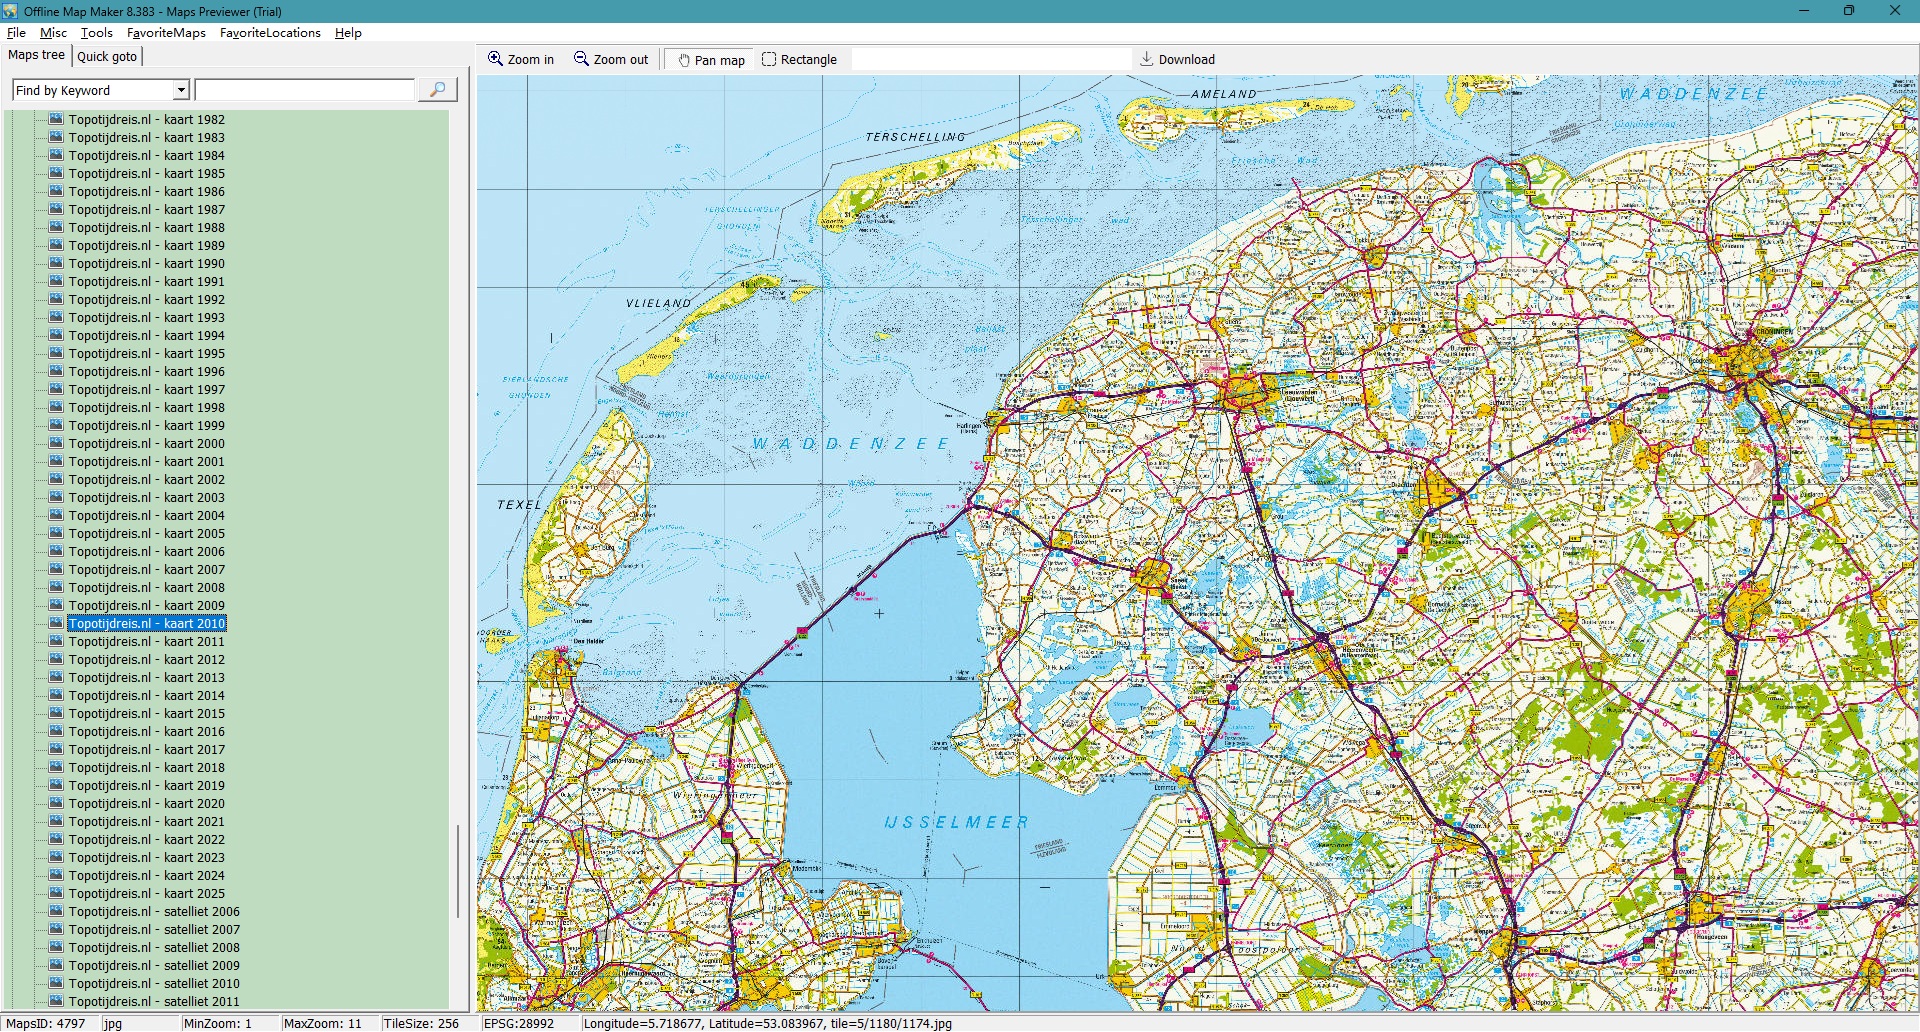Activate the Rectangle selection tool

pos(769,59)
